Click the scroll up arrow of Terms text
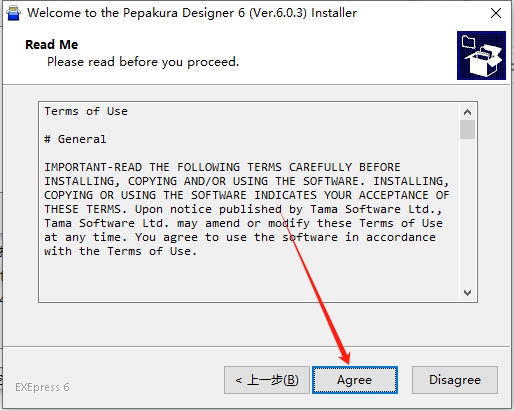Viewport: 514px width, 411px height. pos(467,112)
